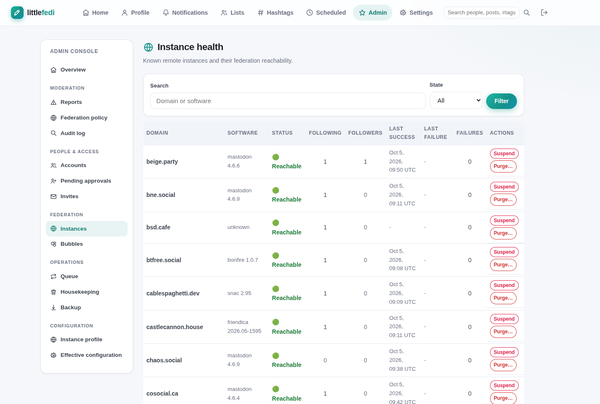Image resolution: width=600 pixels, height=404 pixels.
Task: Focus the top search people, posts field
Action: pyautogui.click(x=481, y=13)
